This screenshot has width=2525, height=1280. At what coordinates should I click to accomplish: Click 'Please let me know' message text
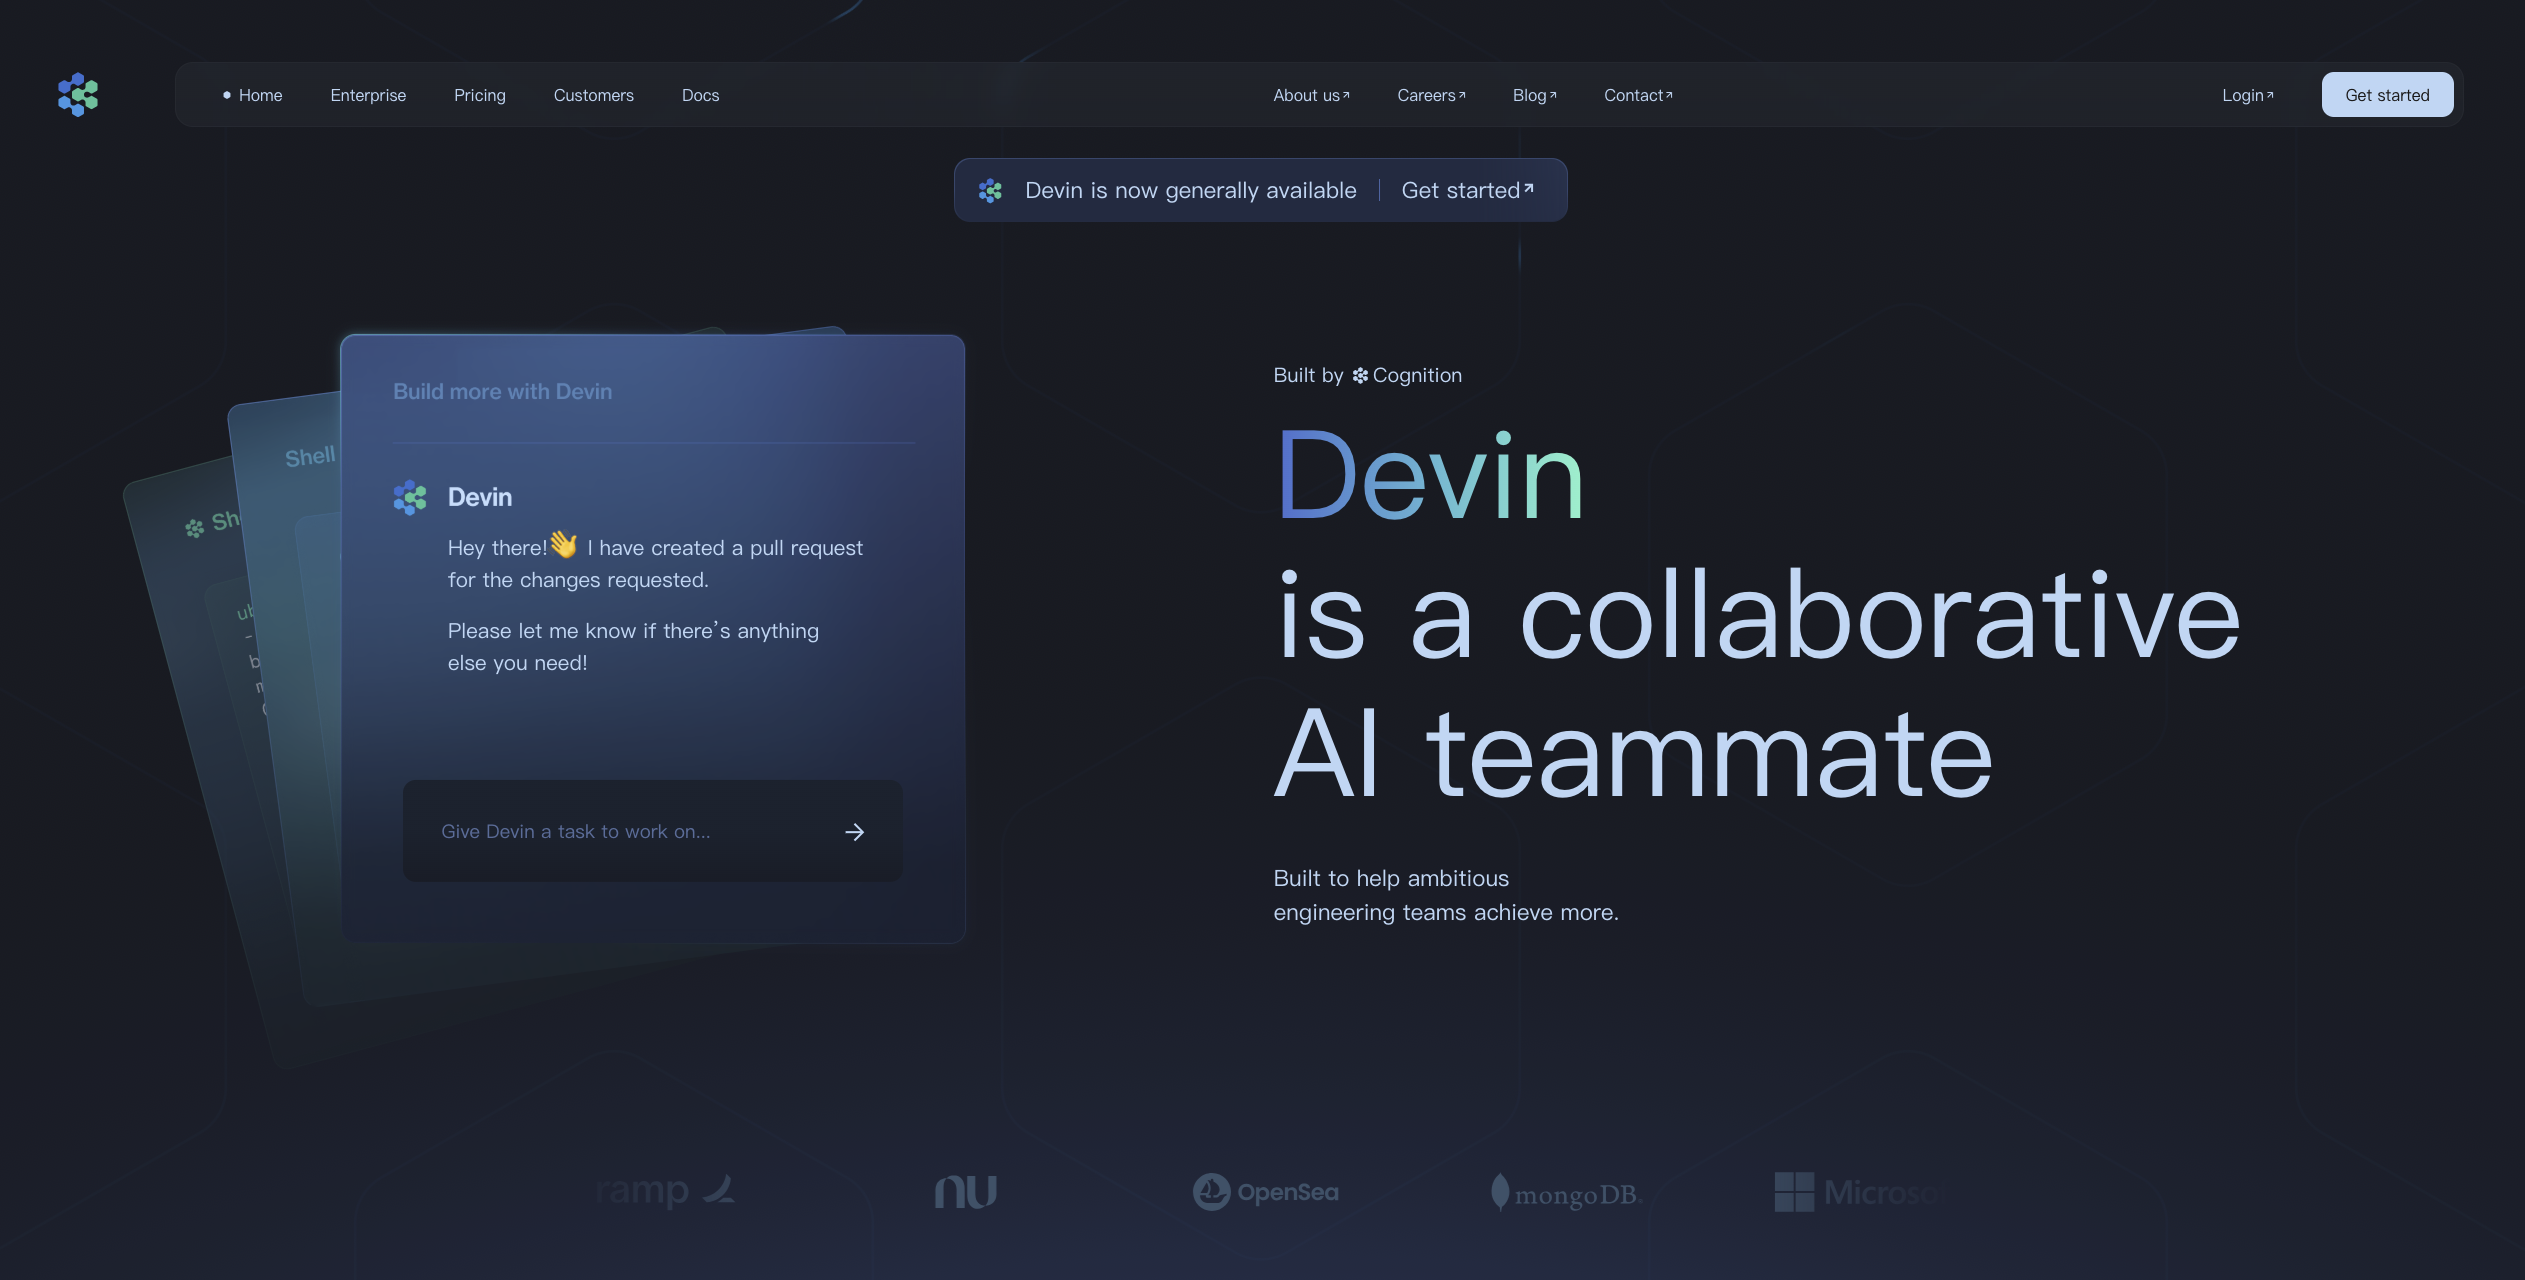coord(633,646)
